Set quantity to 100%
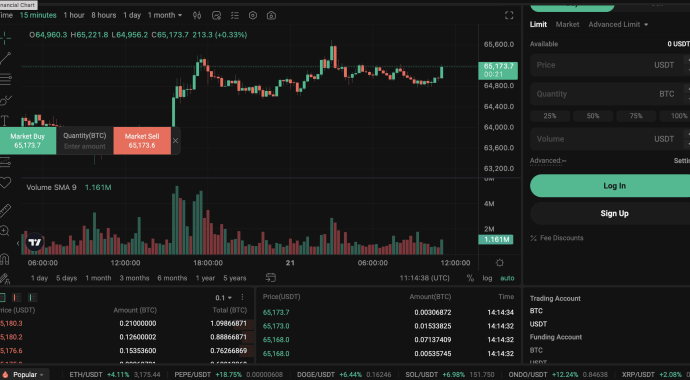 (x=675, y=116)
